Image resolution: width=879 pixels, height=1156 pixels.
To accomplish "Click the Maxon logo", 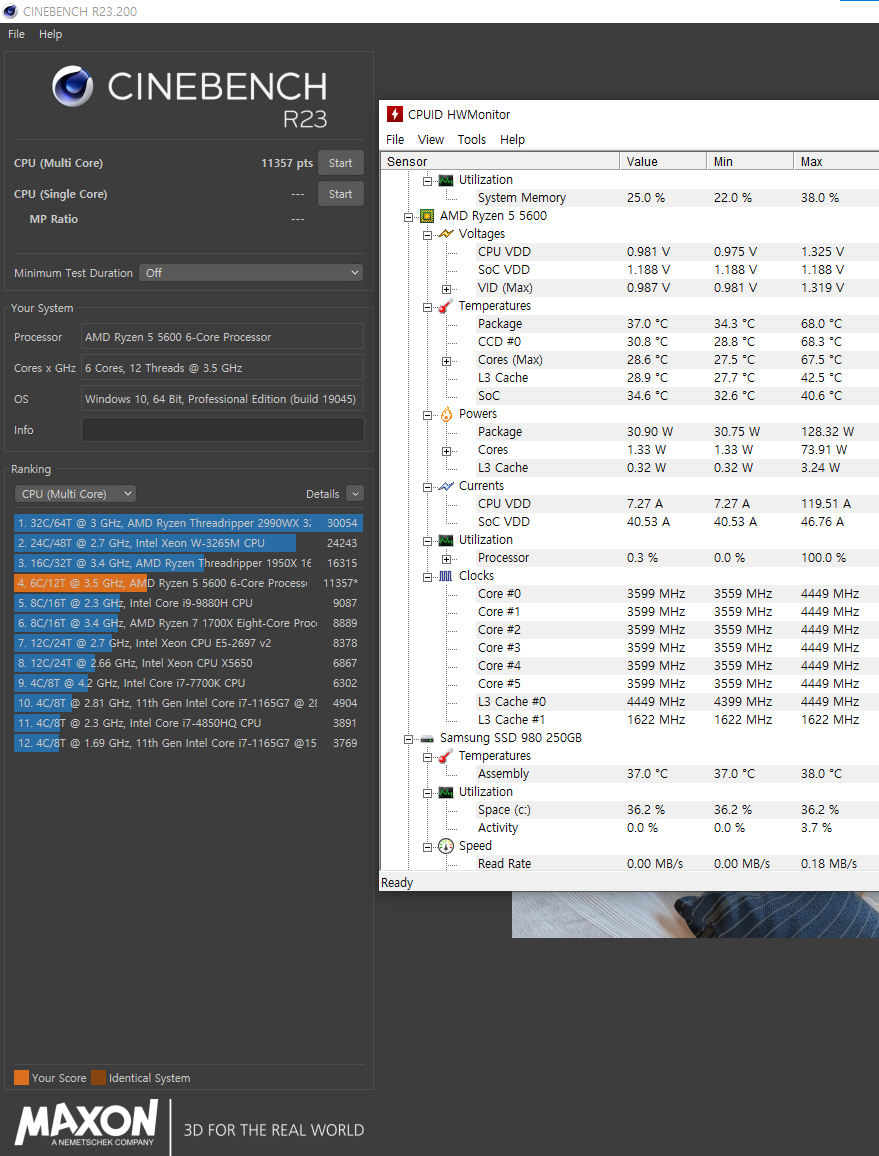I will pyautogui.click(x=86, y=1123).
